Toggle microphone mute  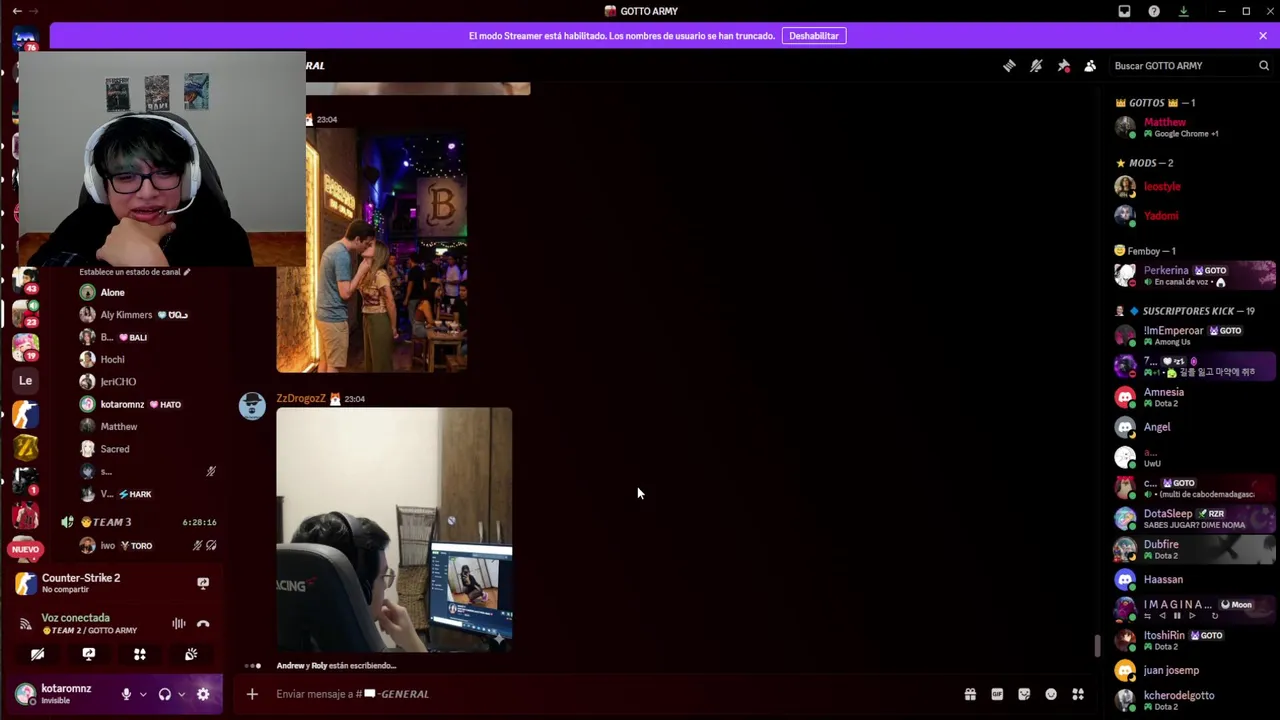126,694
